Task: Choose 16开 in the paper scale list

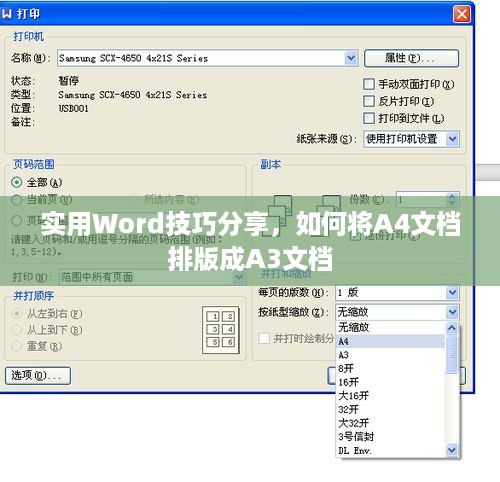Action: pyautogui.click(x=390, y=382)
